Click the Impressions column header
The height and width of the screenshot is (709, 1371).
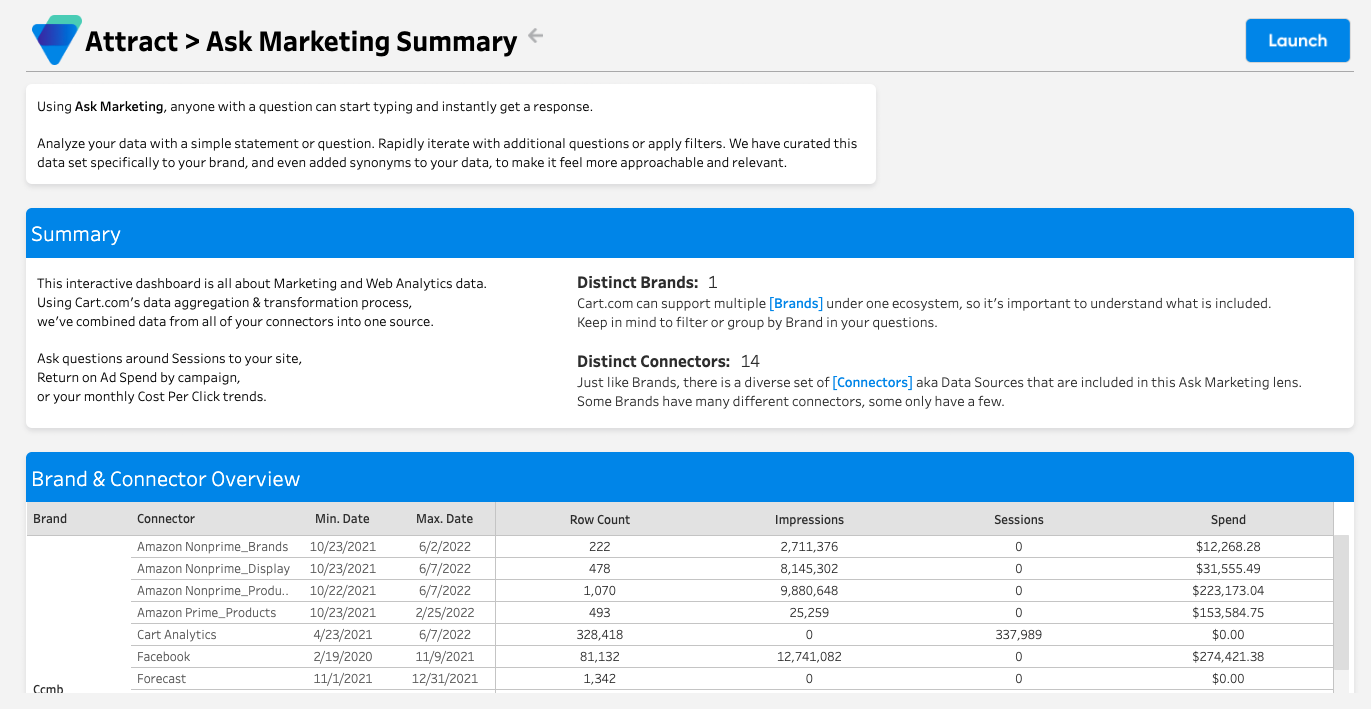809,520
